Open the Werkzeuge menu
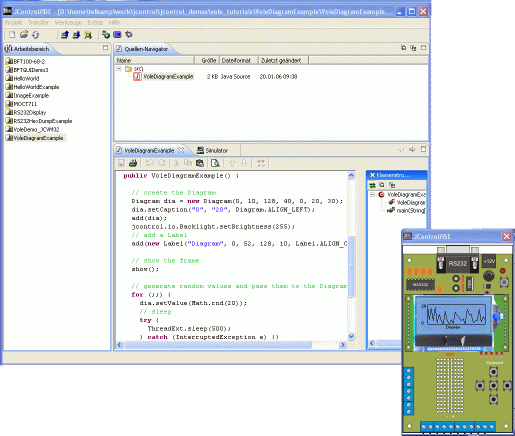 click(x=68, y=22)
